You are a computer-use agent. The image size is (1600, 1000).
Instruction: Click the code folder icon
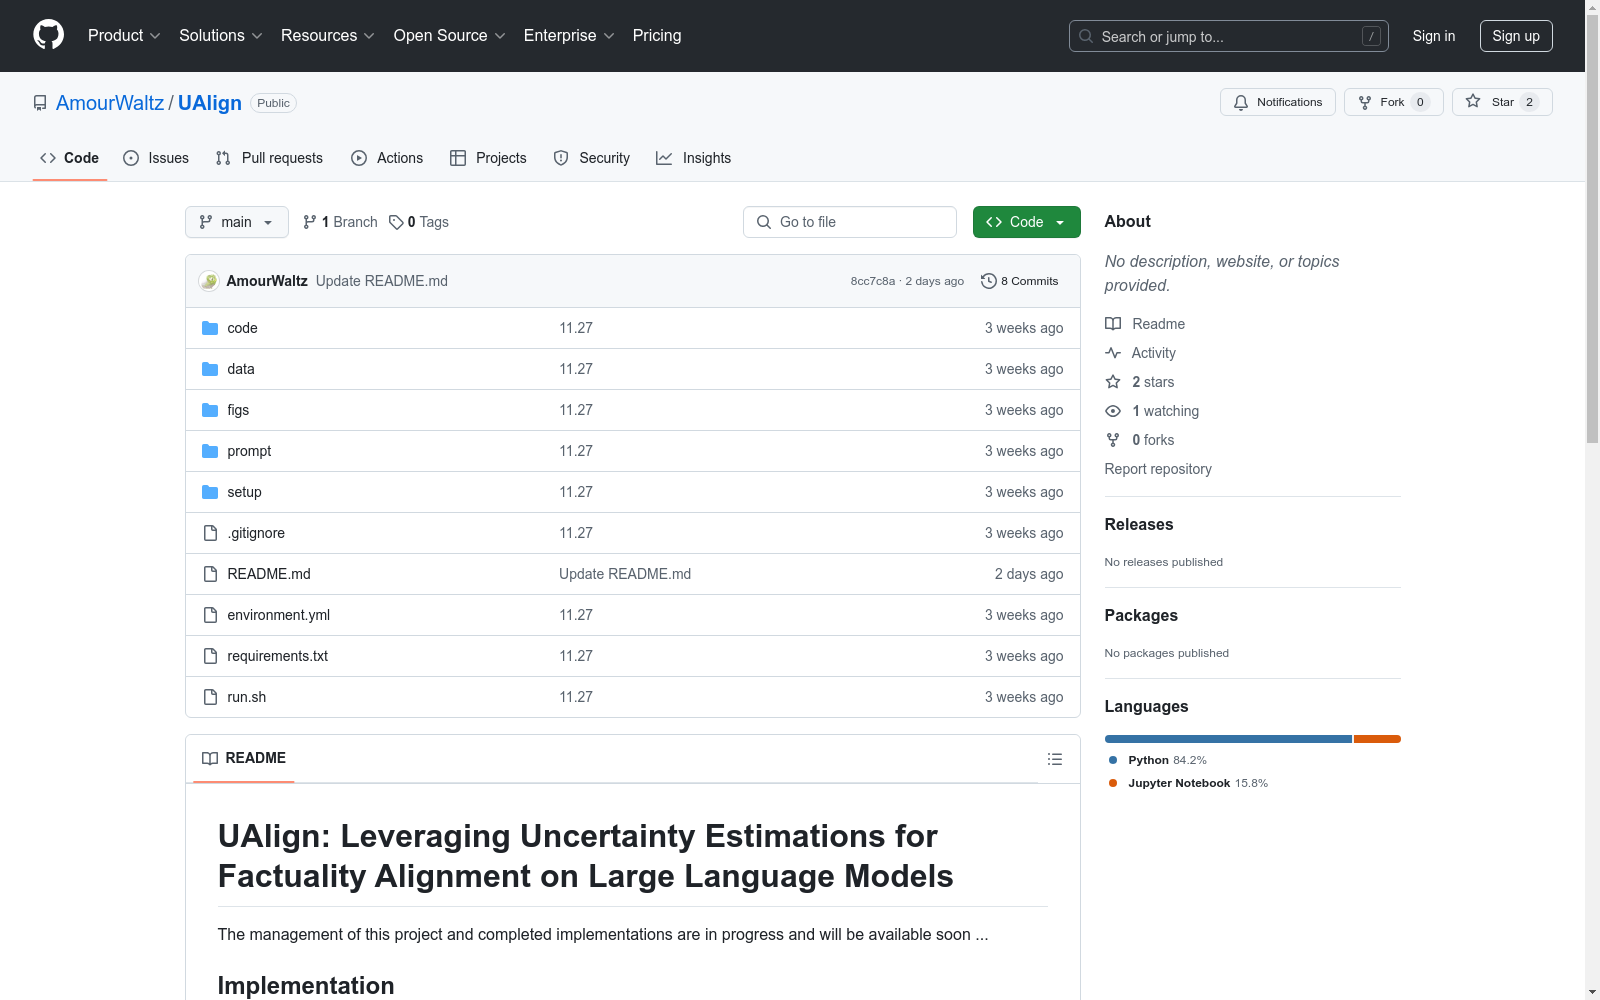click(210, 328)
